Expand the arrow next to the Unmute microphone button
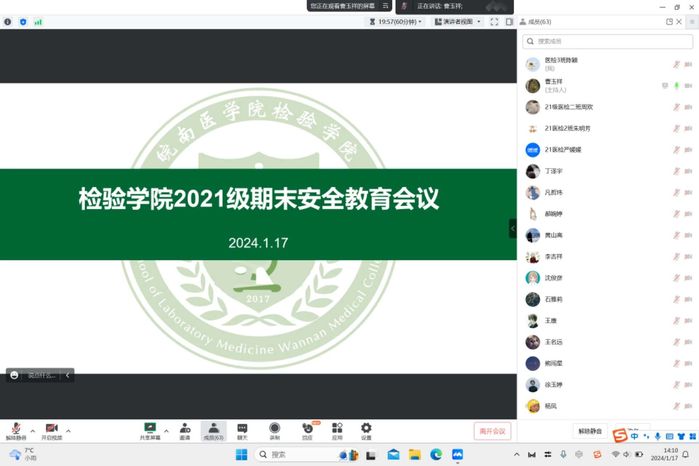The width and height of the screenshot is (699, 466). coord(33,429)
